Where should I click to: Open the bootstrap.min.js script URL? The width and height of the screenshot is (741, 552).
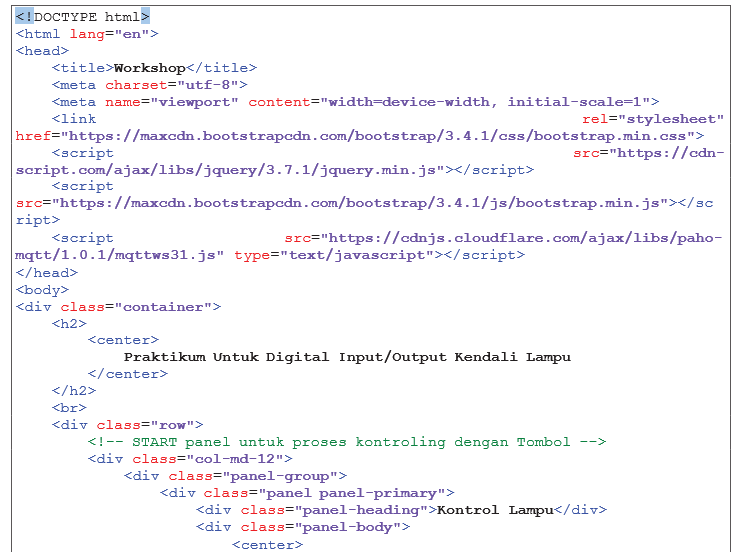(x=360, y=204)
